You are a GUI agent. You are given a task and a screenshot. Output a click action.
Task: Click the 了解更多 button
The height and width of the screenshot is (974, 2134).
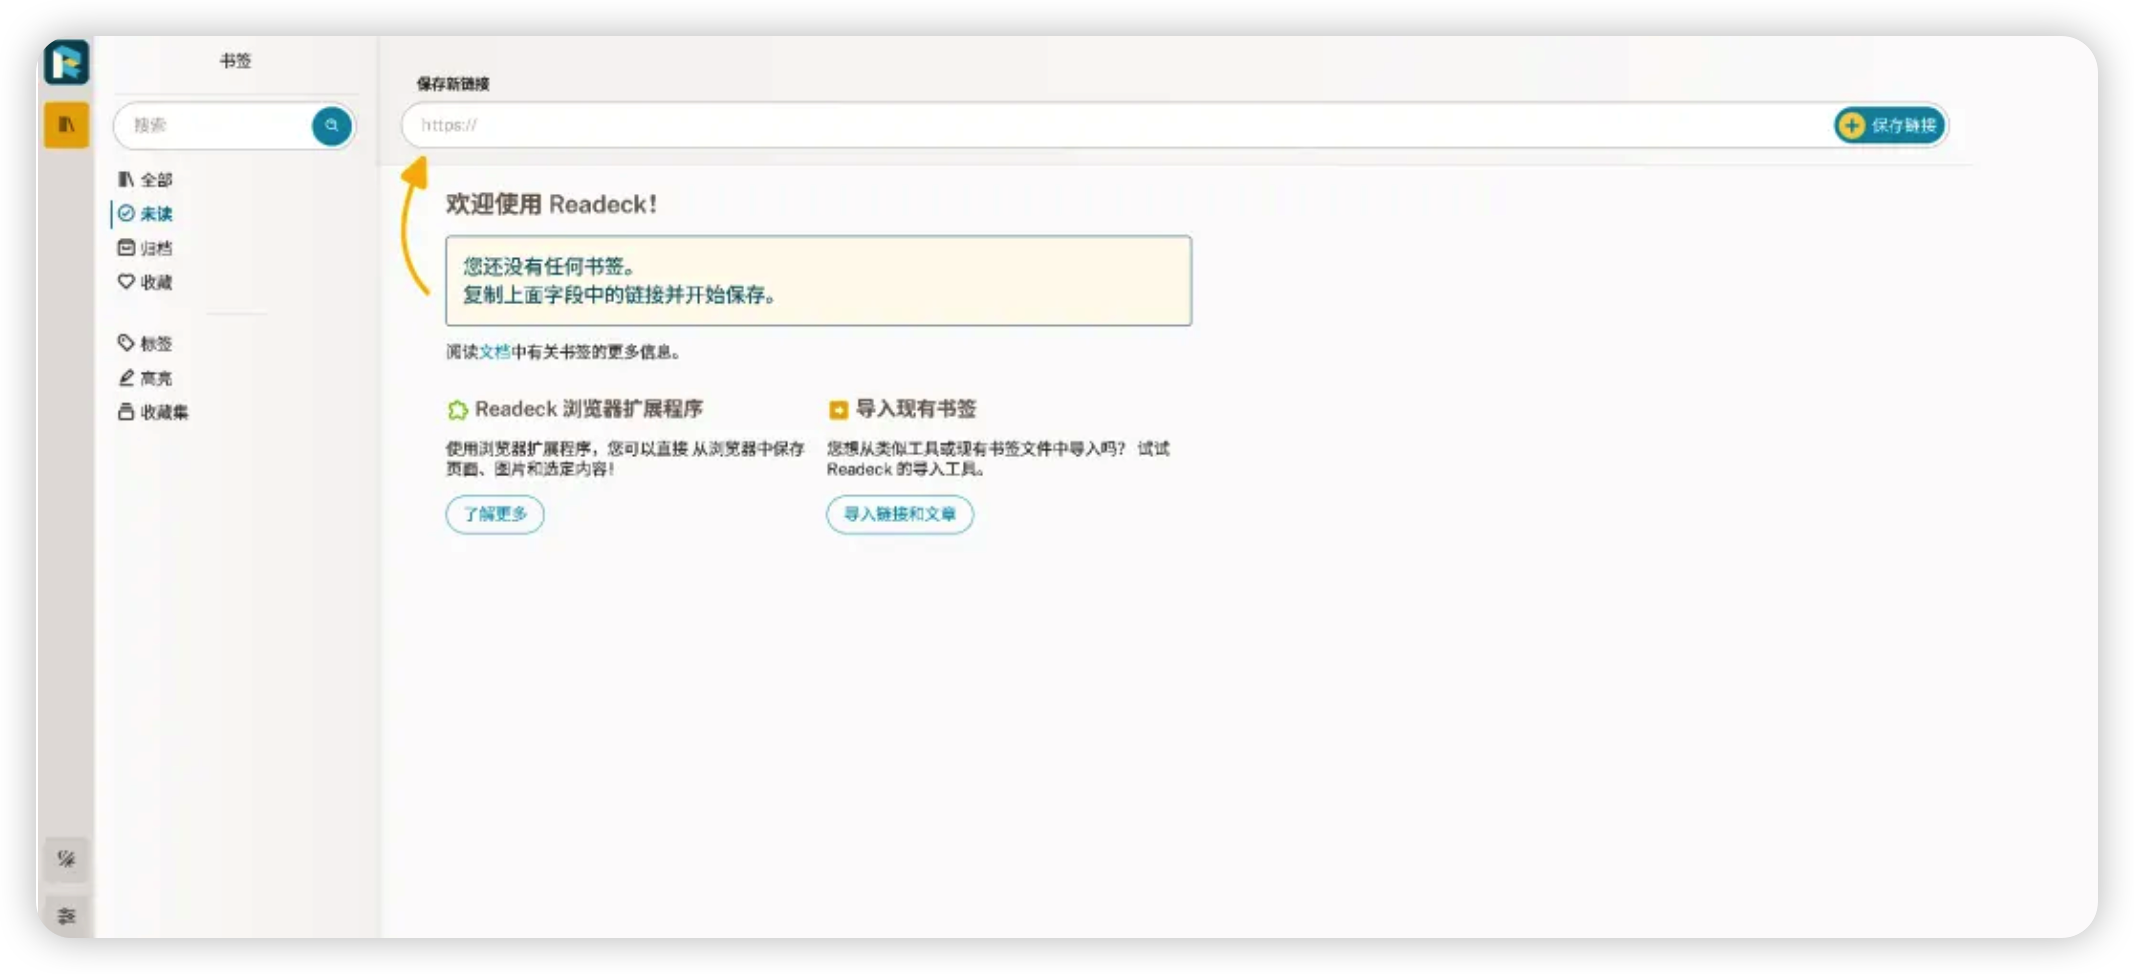[495, 514]
